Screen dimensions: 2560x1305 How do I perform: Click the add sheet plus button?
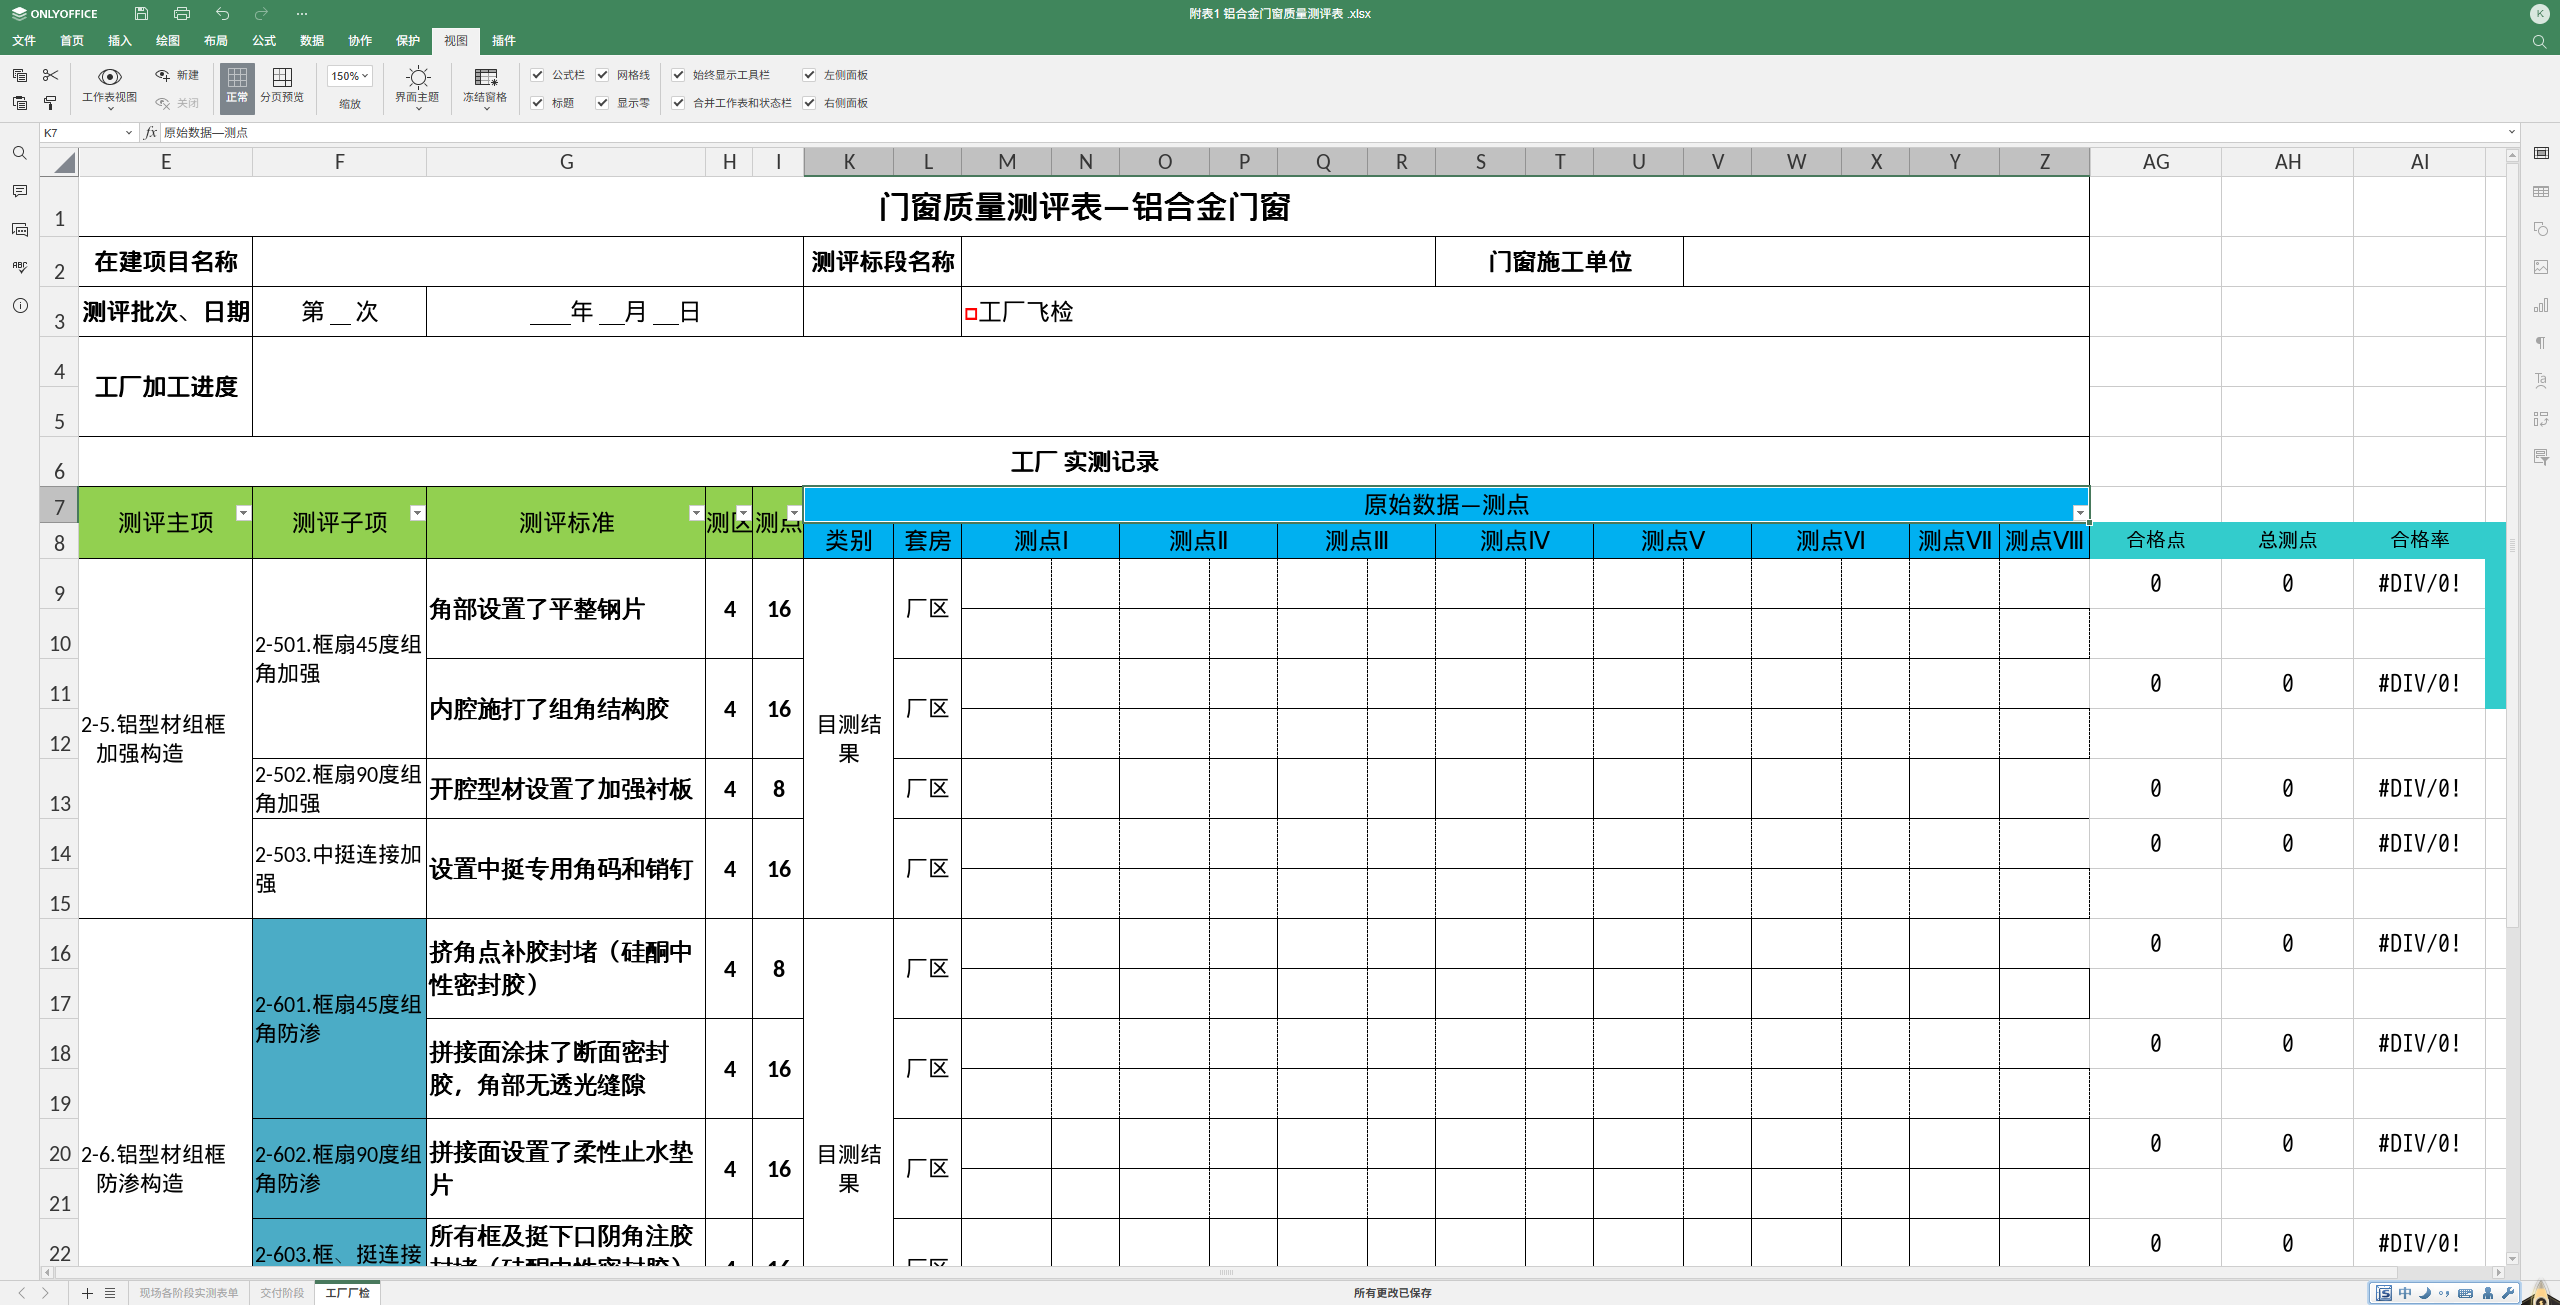pos(87,1293)
